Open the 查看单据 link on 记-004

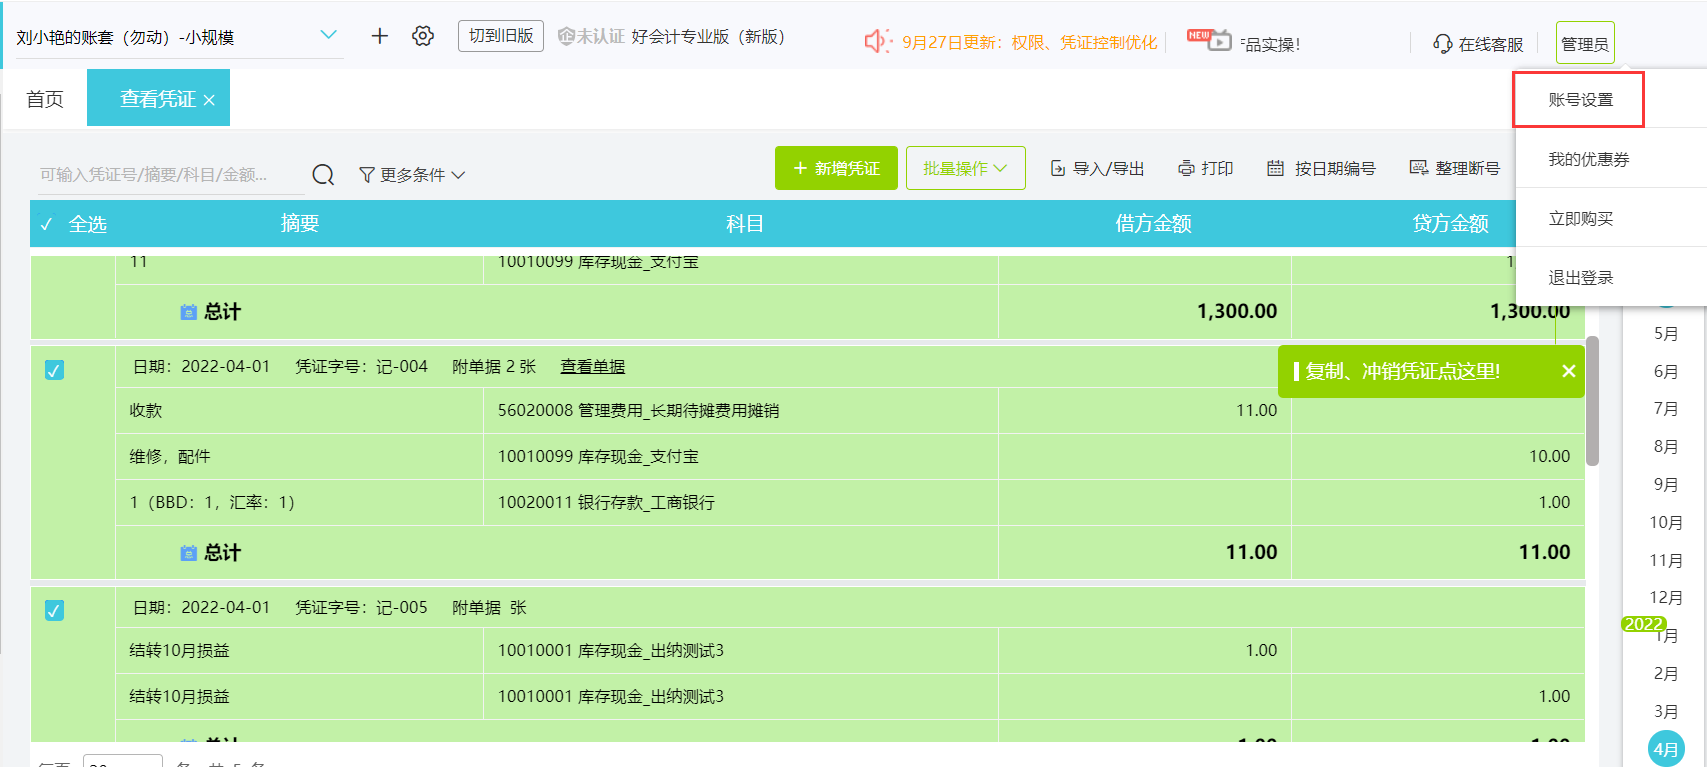[x=592, y=367]
